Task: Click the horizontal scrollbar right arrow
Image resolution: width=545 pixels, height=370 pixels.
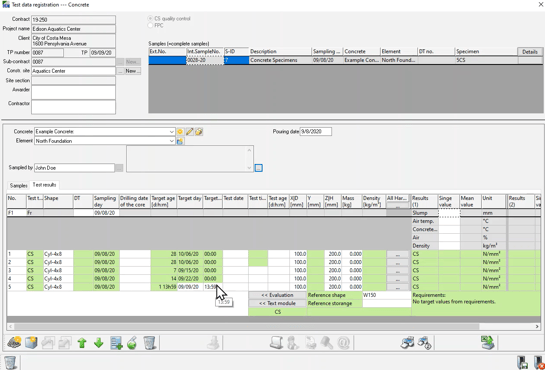Action: 537,327
